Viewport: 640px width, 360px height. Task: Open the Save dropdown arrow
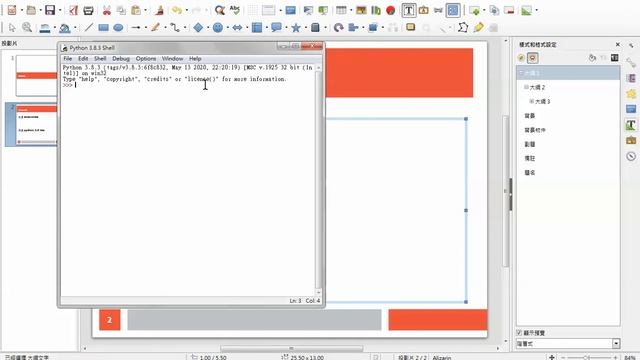pos(60,10)
